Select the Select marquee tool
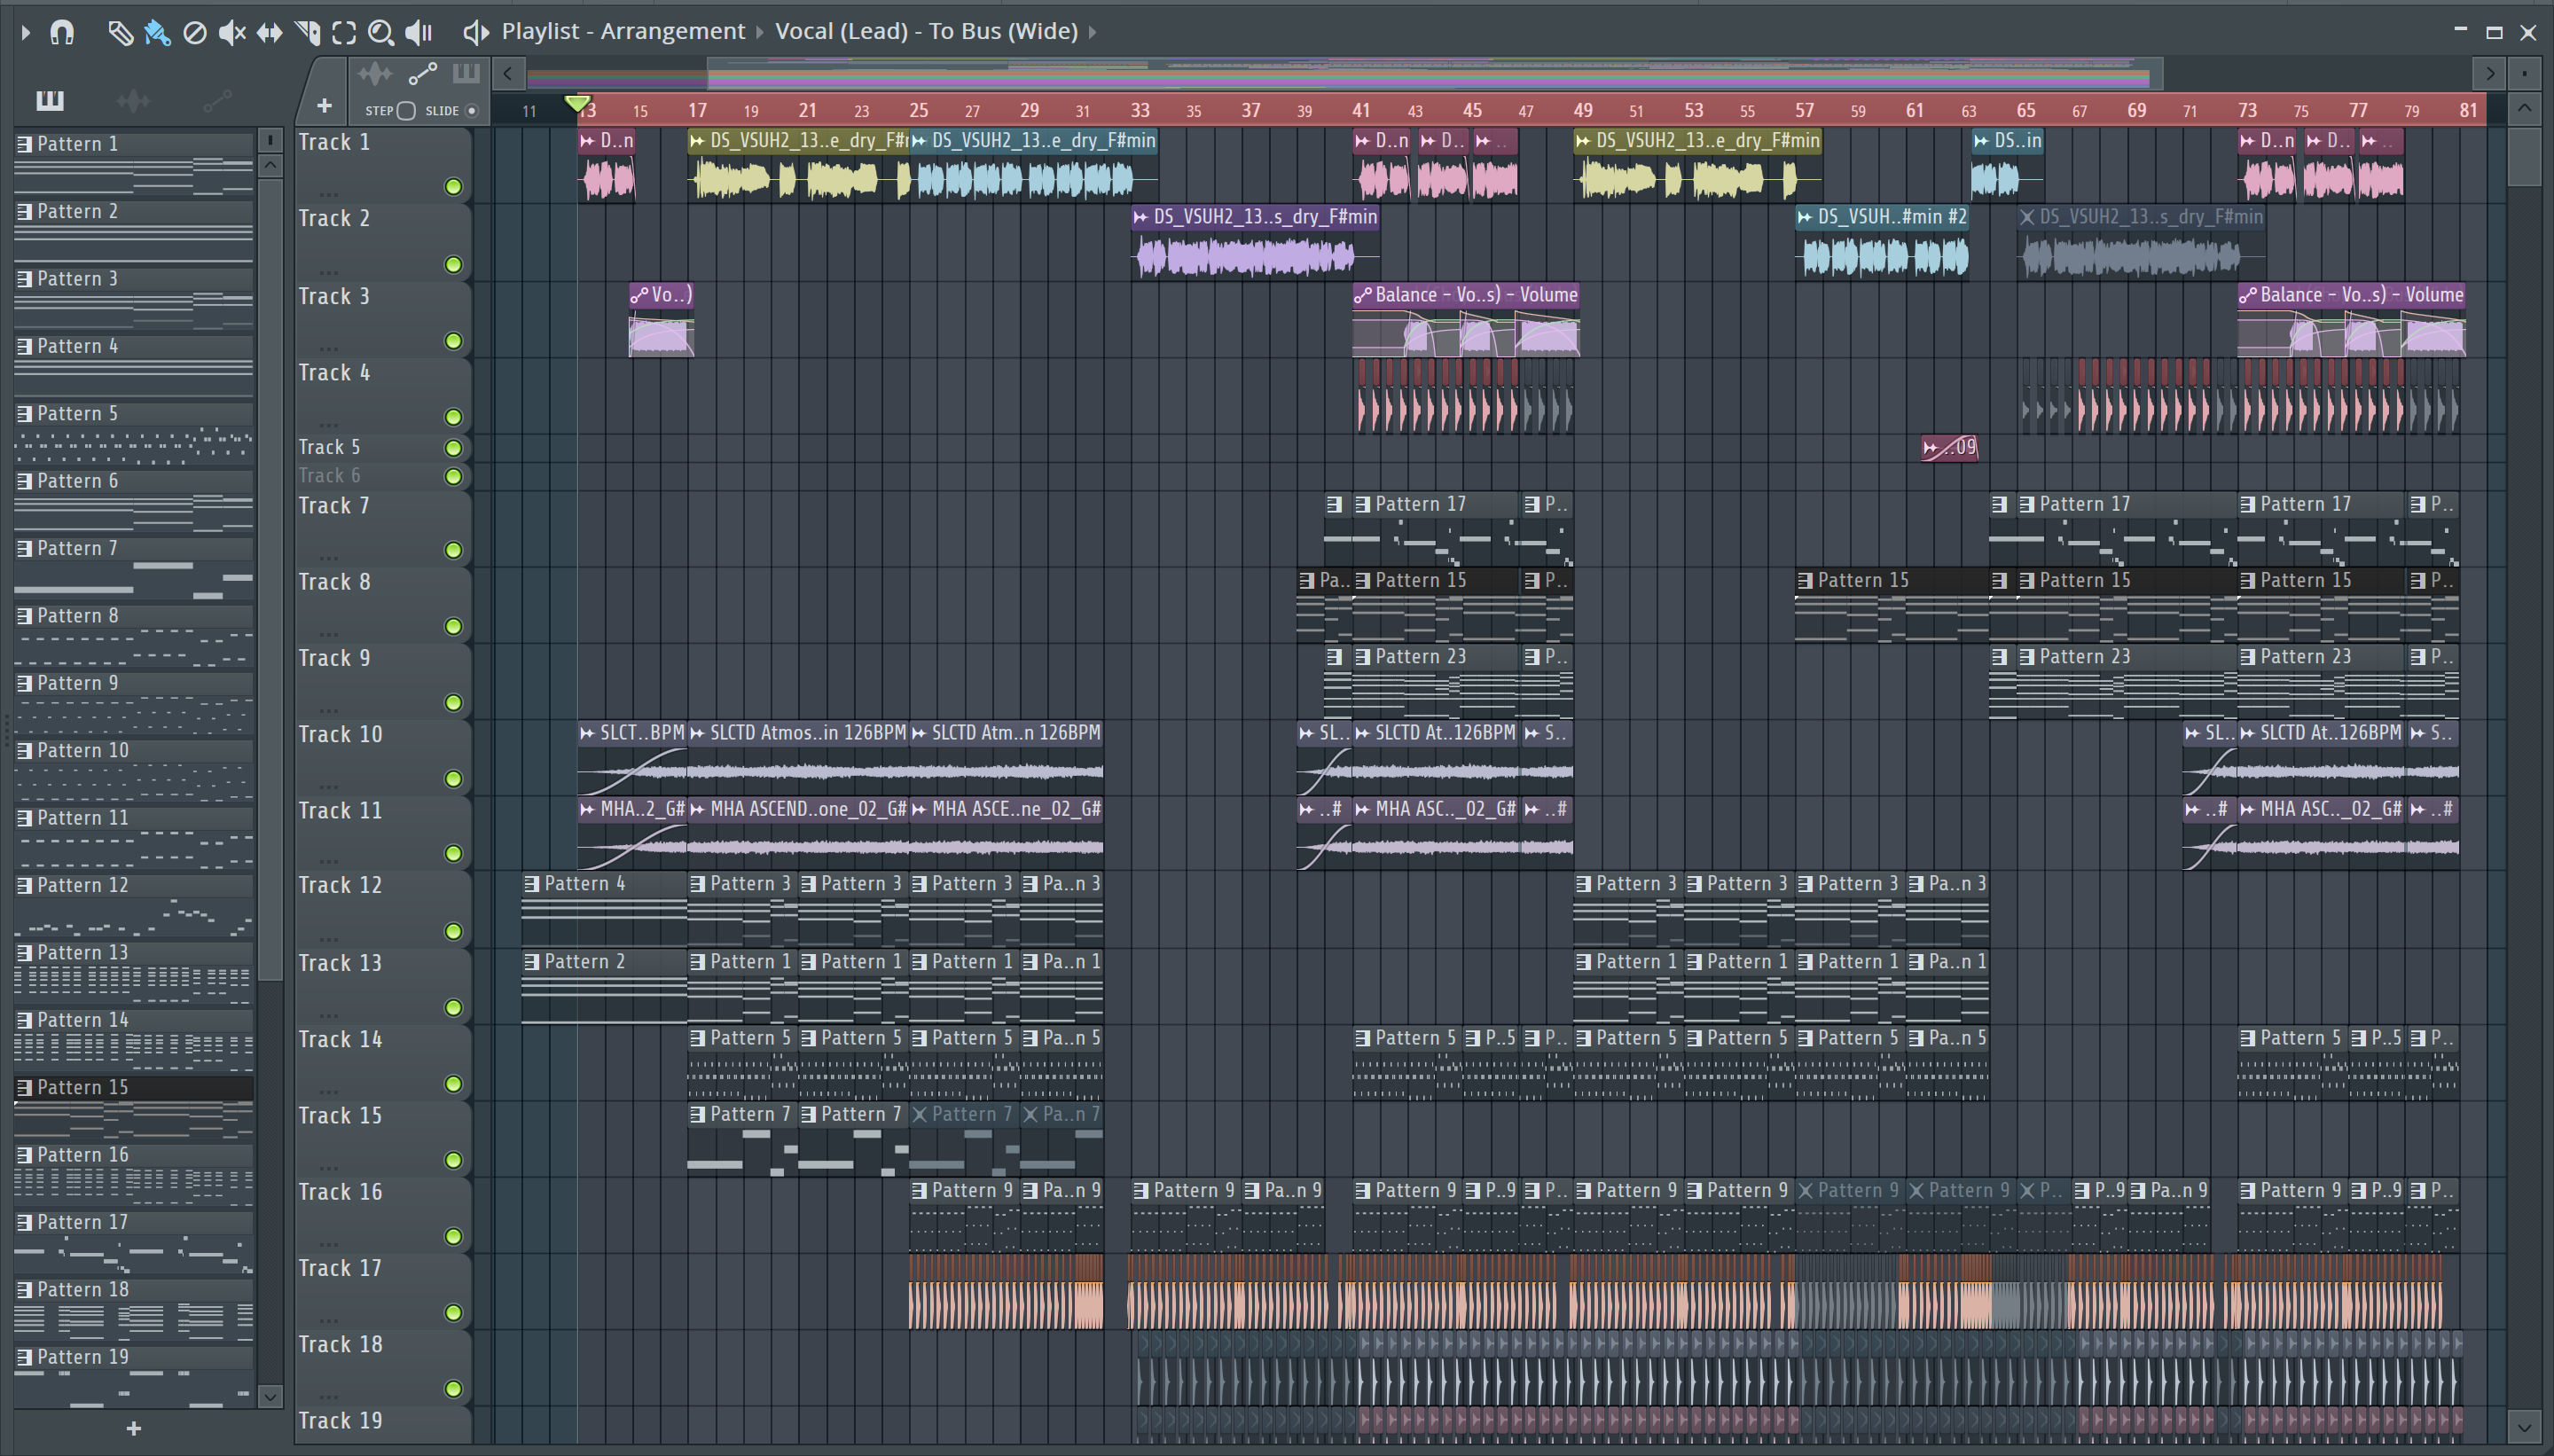Viewport: 2554px width, 1456px height. pos(344,32)
